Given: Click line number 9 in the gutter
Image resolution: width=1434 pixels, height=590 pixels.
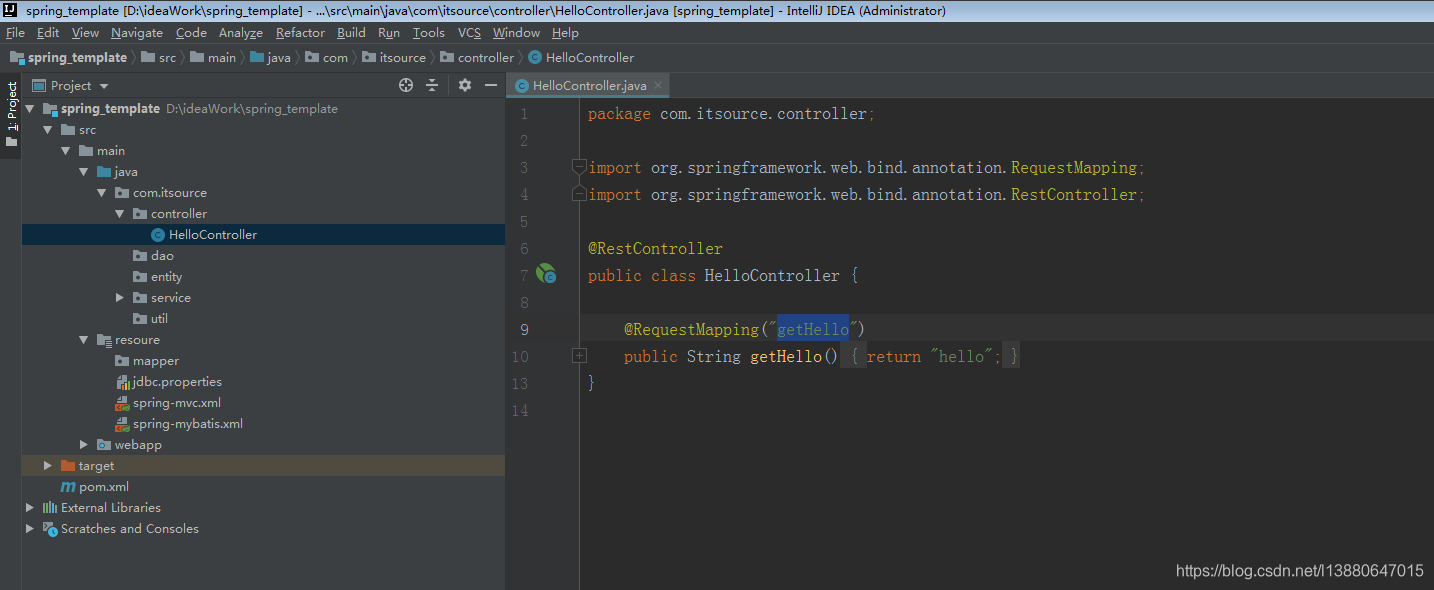Looking at the screenshot, I should 523,329.
